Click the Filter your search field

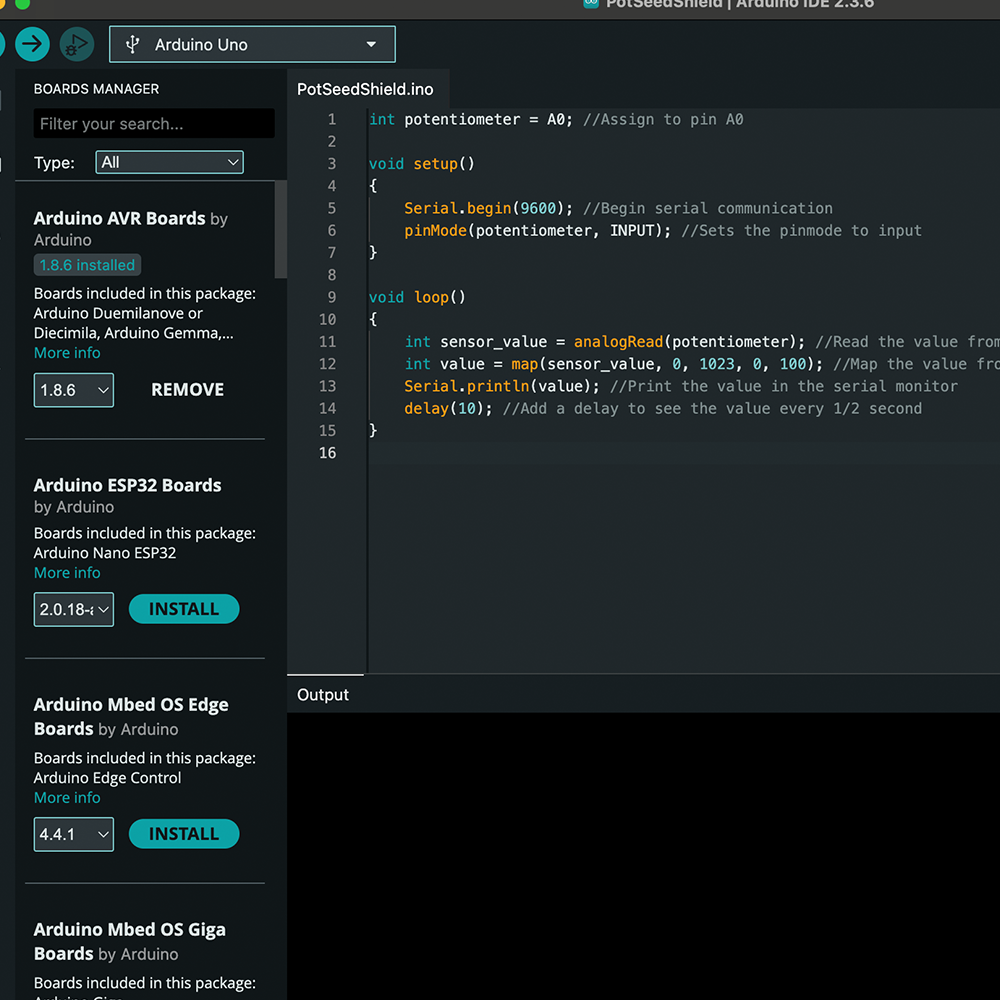tap(153, 123)
